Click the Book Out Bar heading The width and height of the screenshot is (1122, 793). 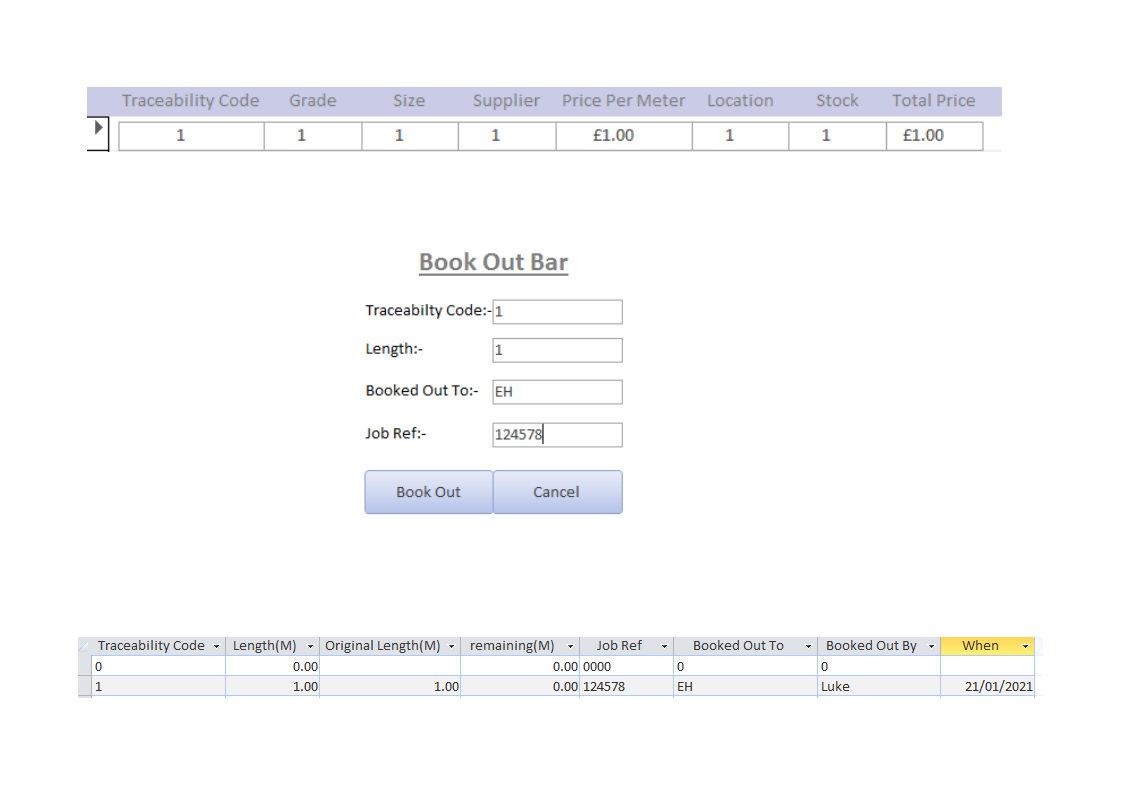494,262
